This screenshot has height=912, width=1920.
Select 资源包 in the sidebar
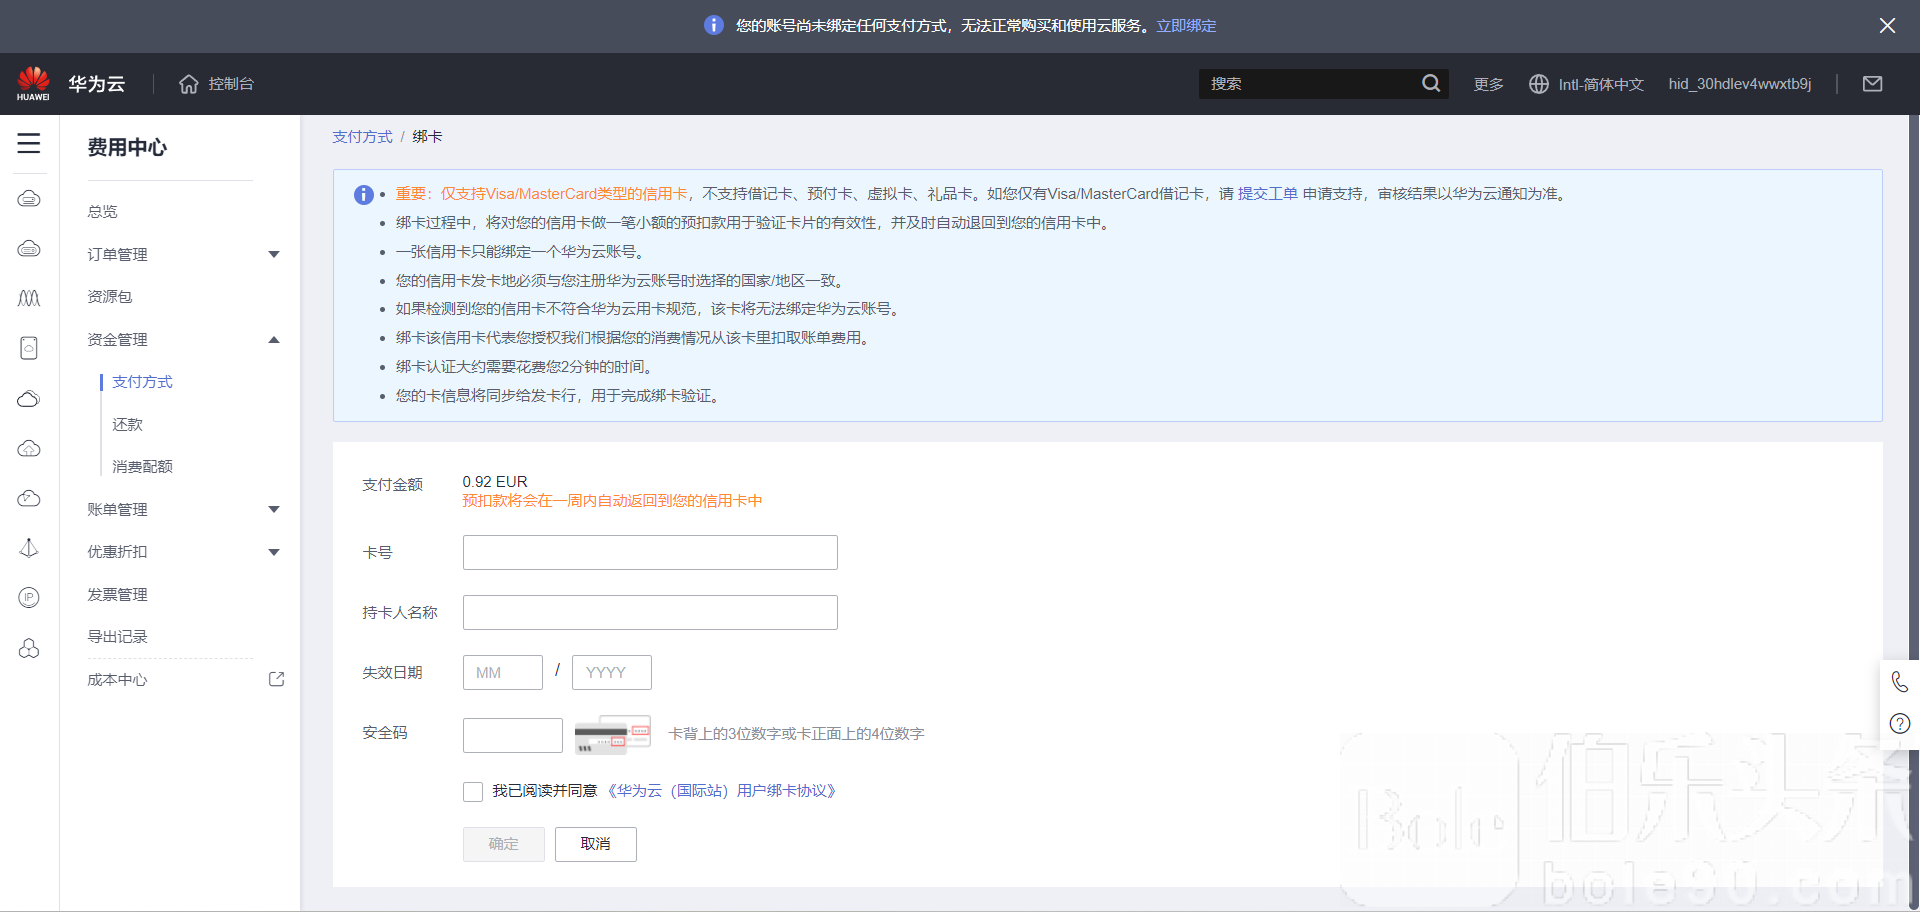point(110,297)
